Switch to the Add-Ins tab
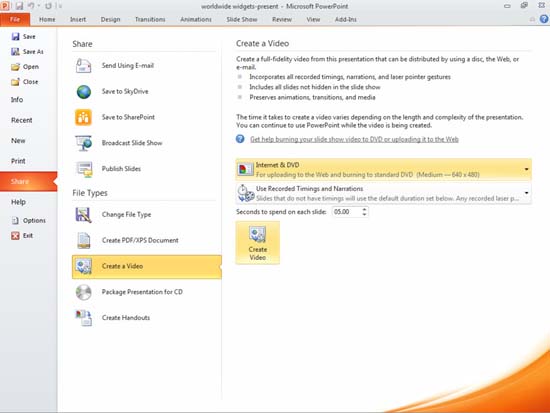 [346, 19]
